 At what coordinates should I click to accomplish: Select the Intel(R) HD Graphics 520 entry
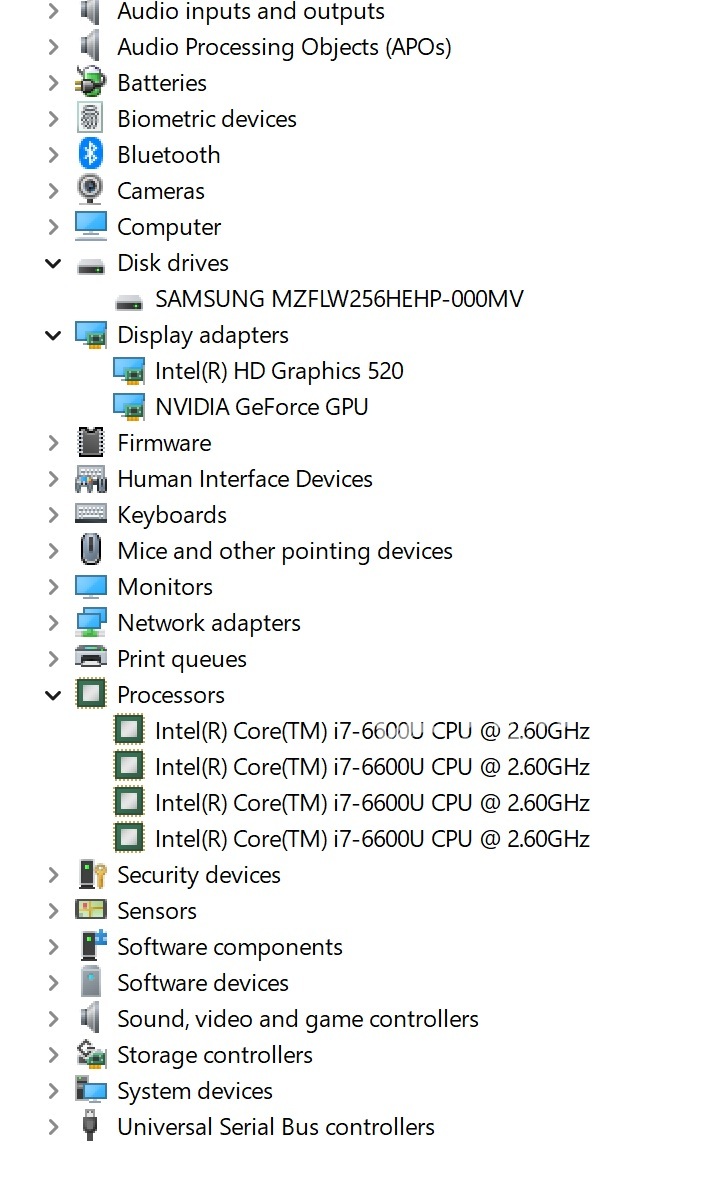pyautogui.click(x=279, y=370)
